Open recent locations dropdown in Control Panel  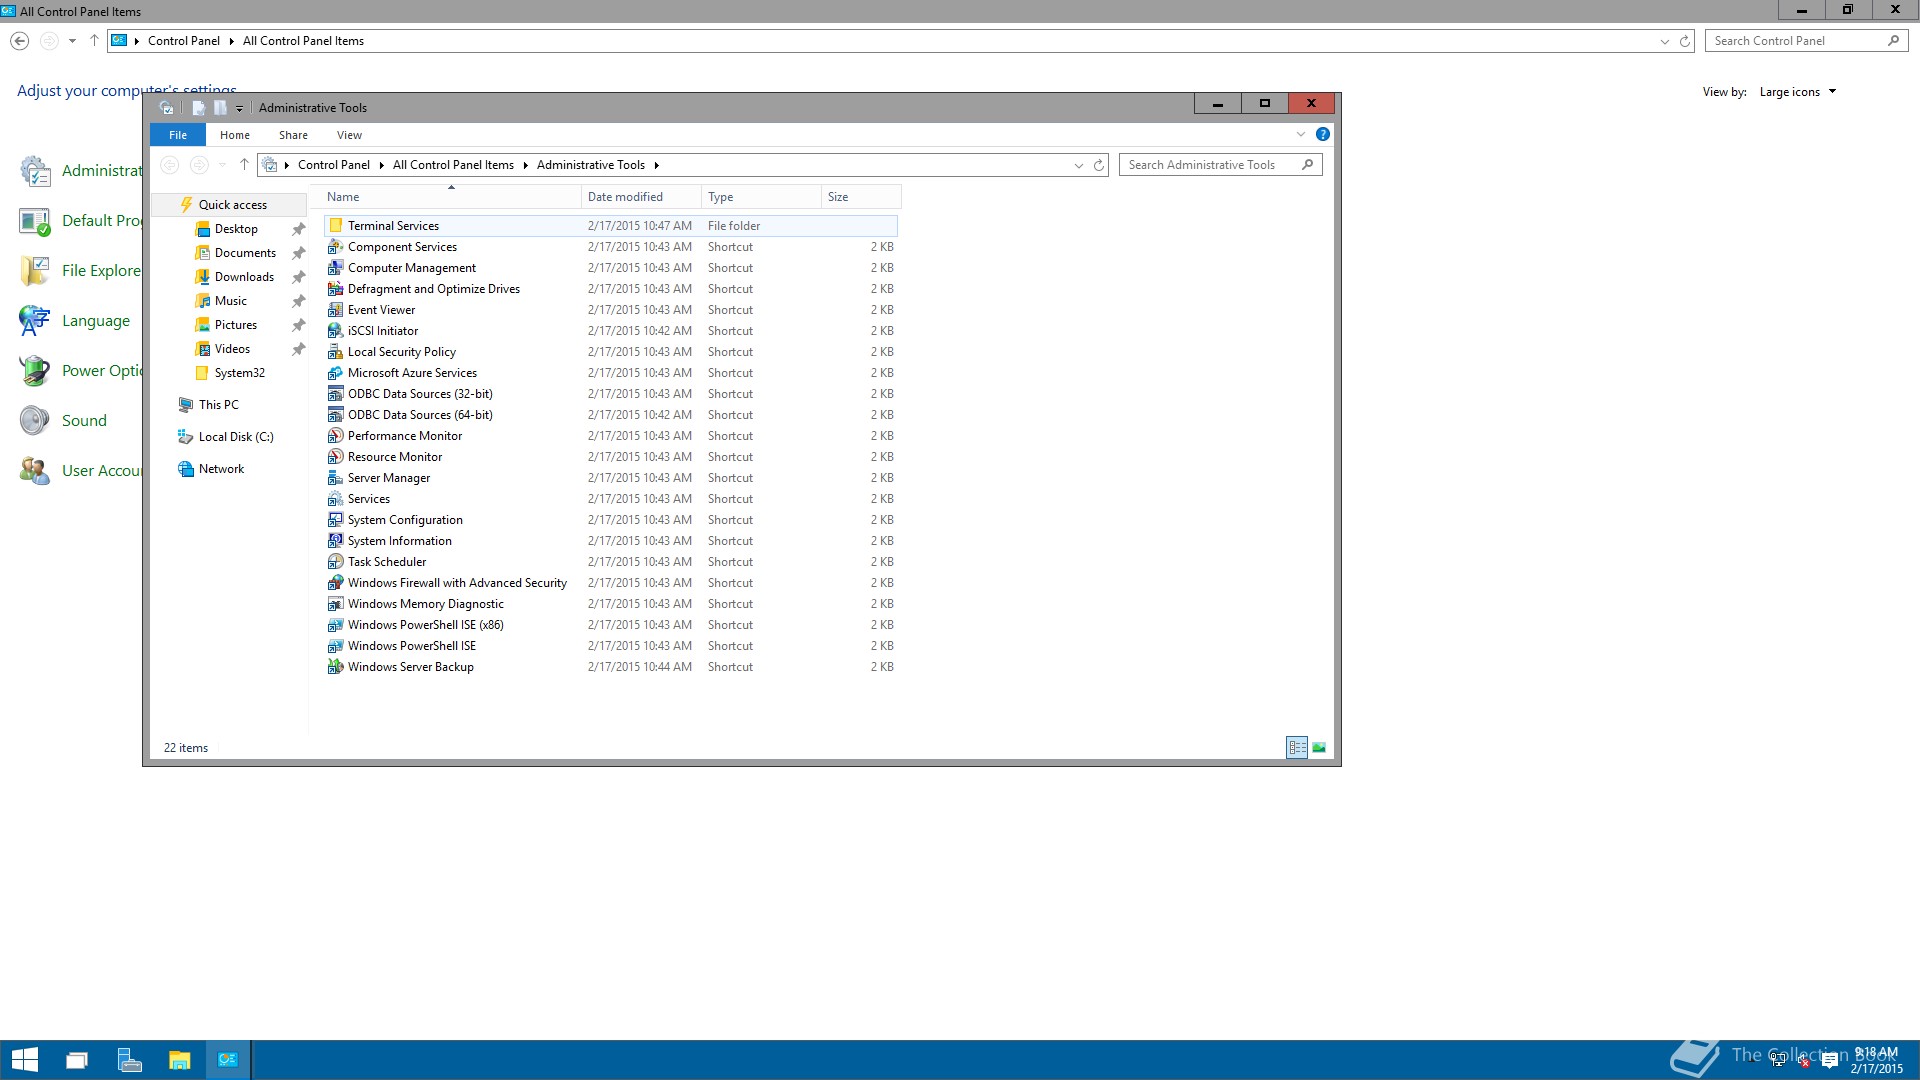click(x=72, y=41)
